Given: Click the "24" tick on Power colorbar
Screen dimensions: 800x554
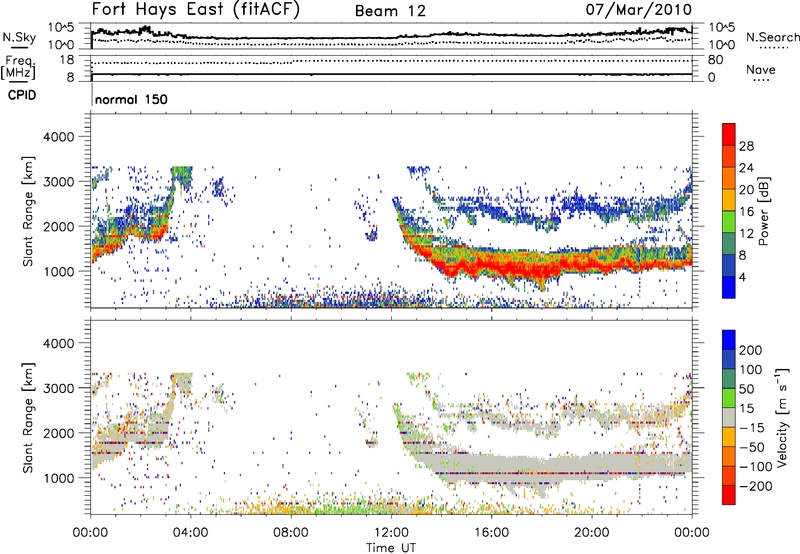Looking at the screenshot, I should coord(746,168).
